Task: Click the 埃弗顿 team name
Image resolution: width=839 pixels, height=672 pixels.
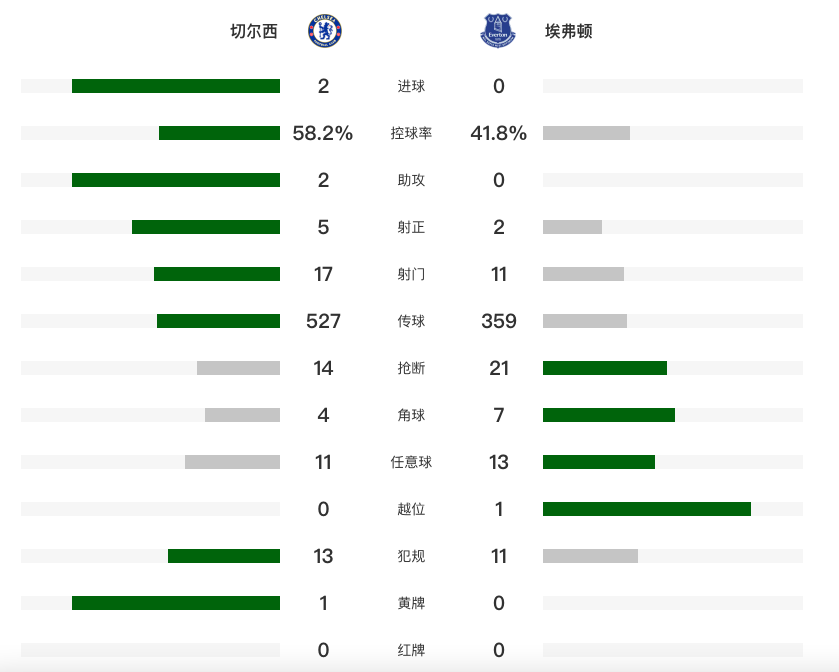Action: tap(569, 31)
